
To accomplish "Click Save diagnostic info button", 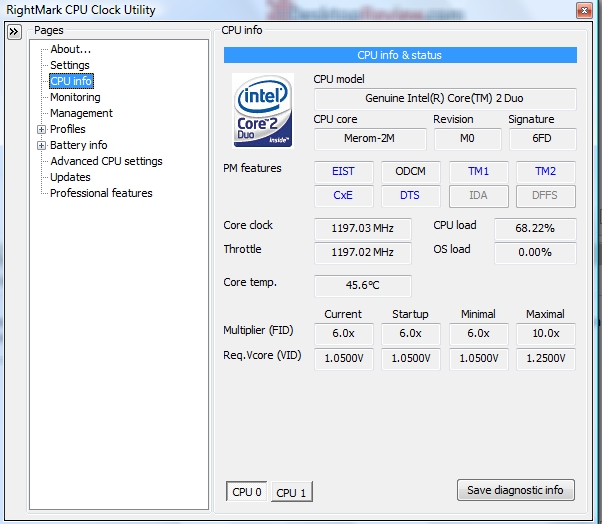I will pyautogui.click(x=516, y=490).
